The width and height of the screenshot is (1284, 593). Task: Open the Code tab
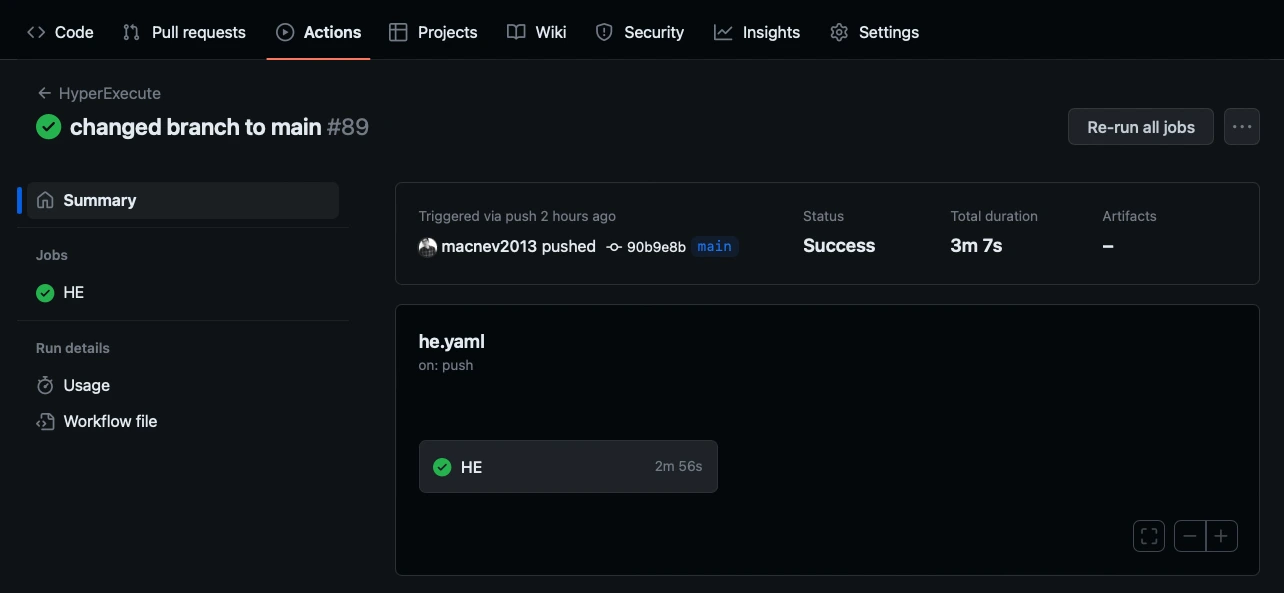tap(60, 32)
